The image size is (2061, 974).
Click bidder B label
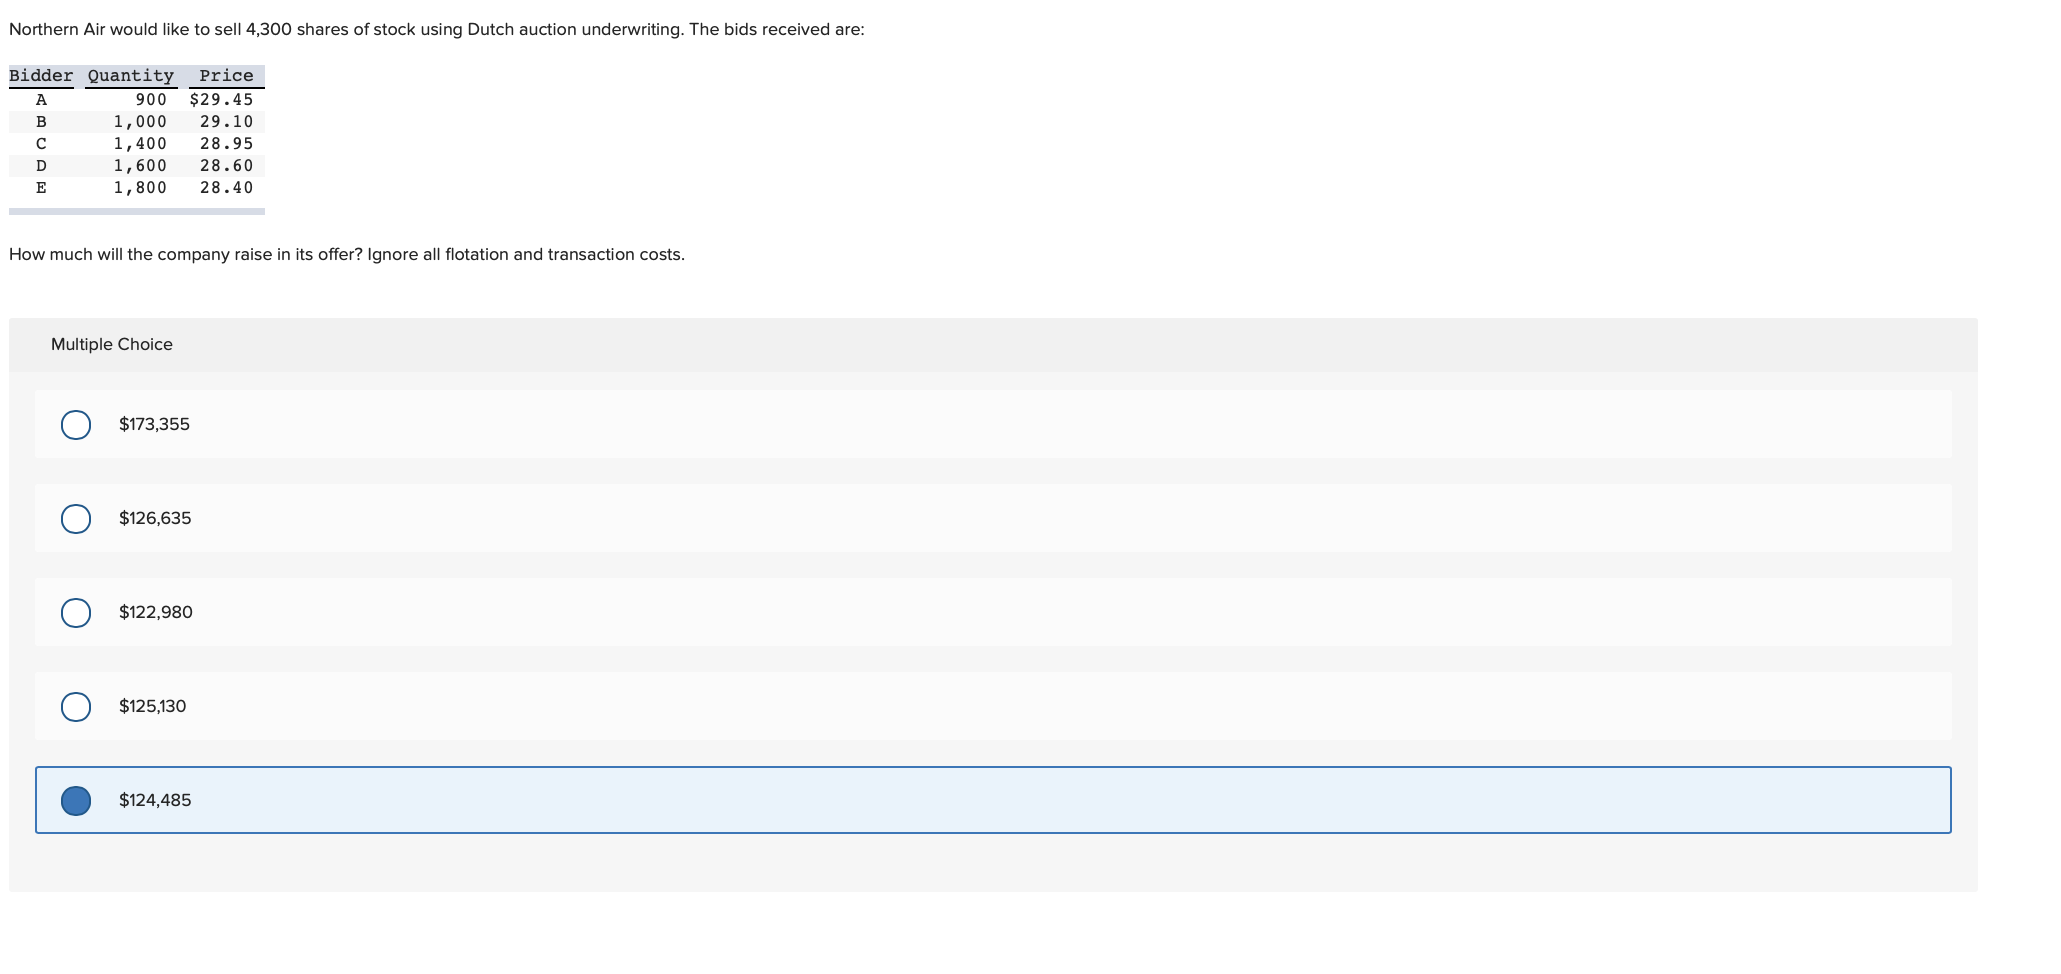[x=41, y=122]
